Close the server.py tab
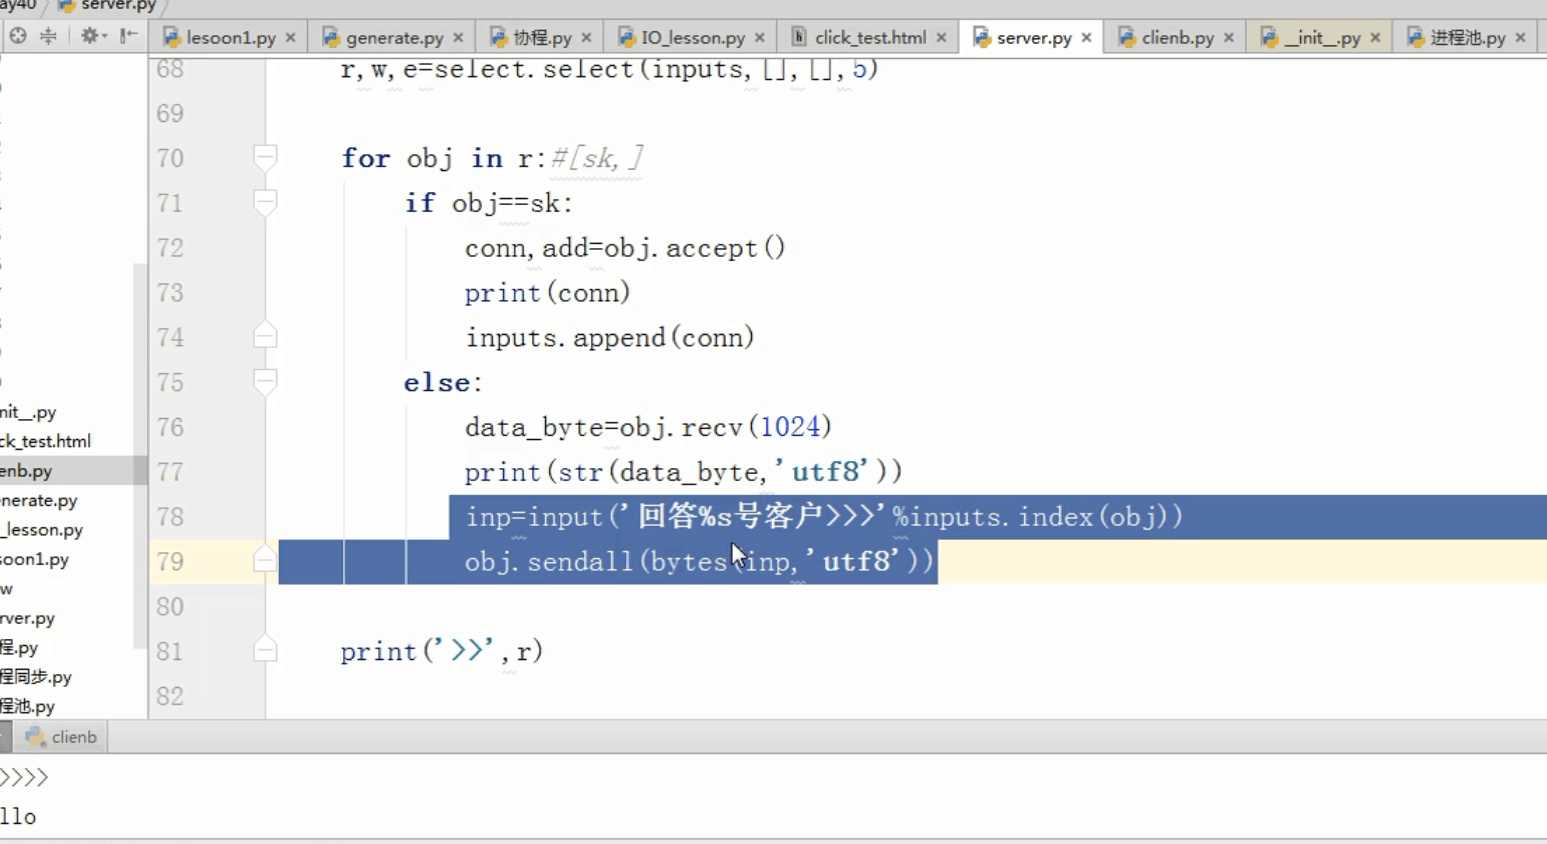Viewport: 1547px width, 844px height. tap(1086, 37)
